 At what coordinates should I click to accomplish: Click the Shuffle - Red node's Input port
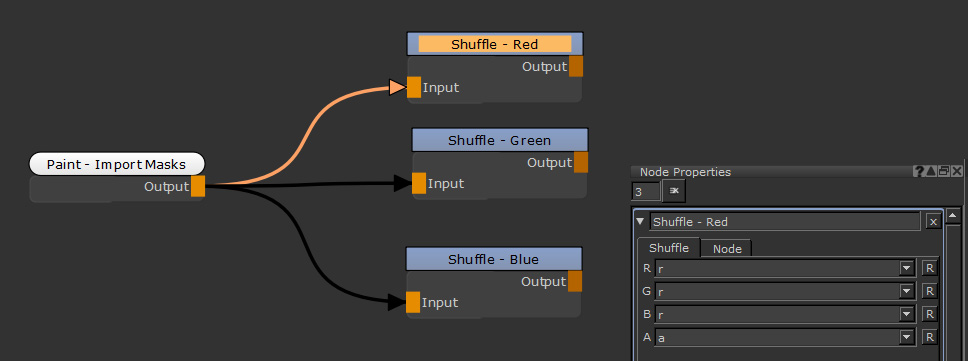(x=414, y=87)
